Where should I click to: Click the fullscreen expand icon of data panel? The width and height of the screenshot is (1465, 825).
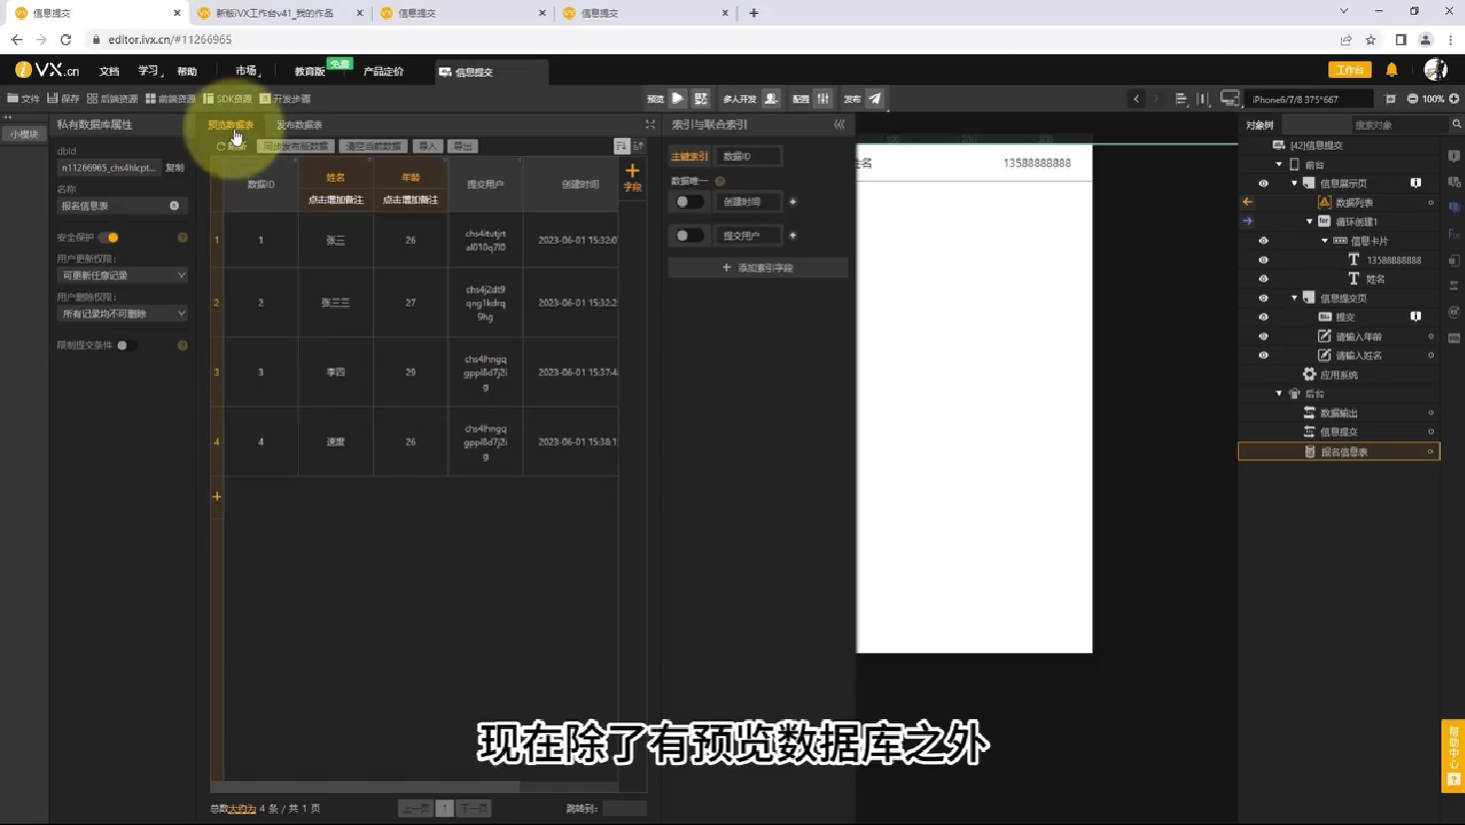click(650, 124)
